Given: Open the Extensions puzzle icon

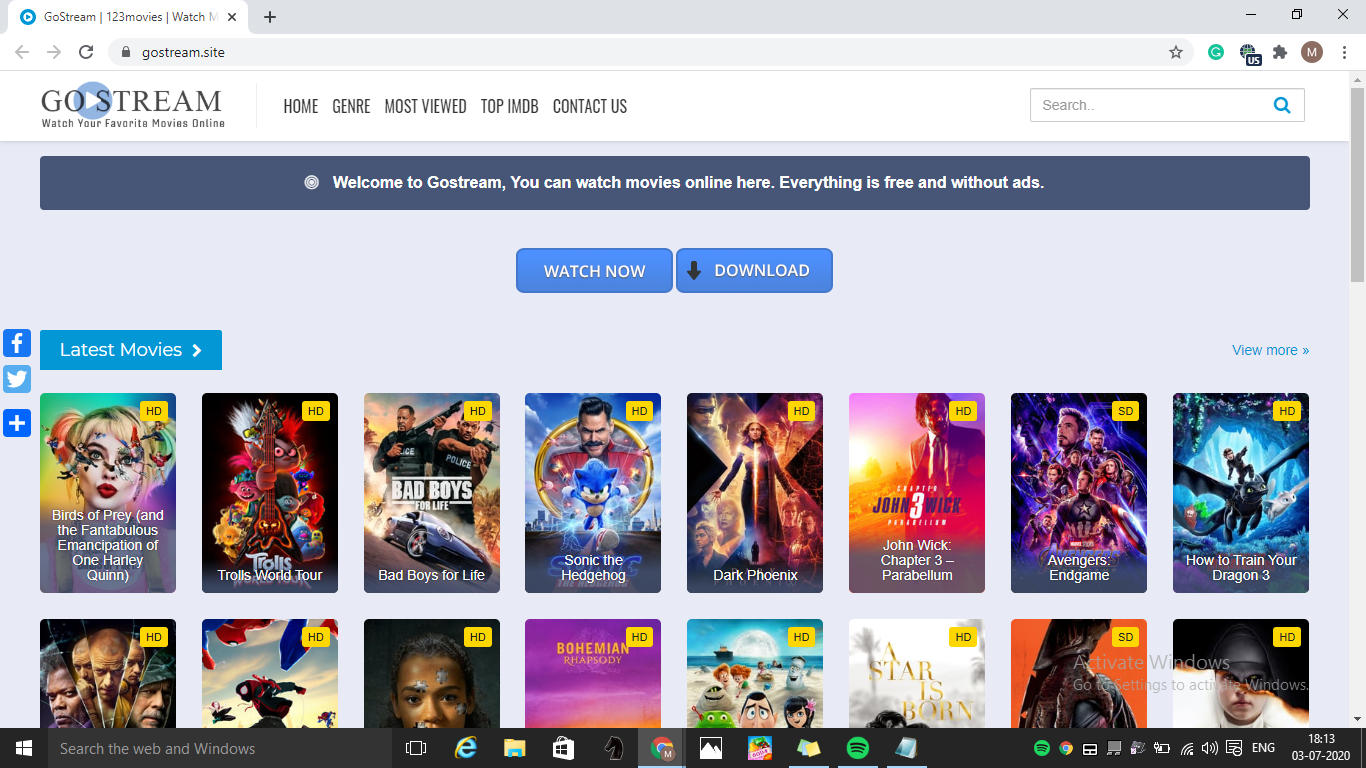Looking at the screenshot, I should (x=1280, y=52).
